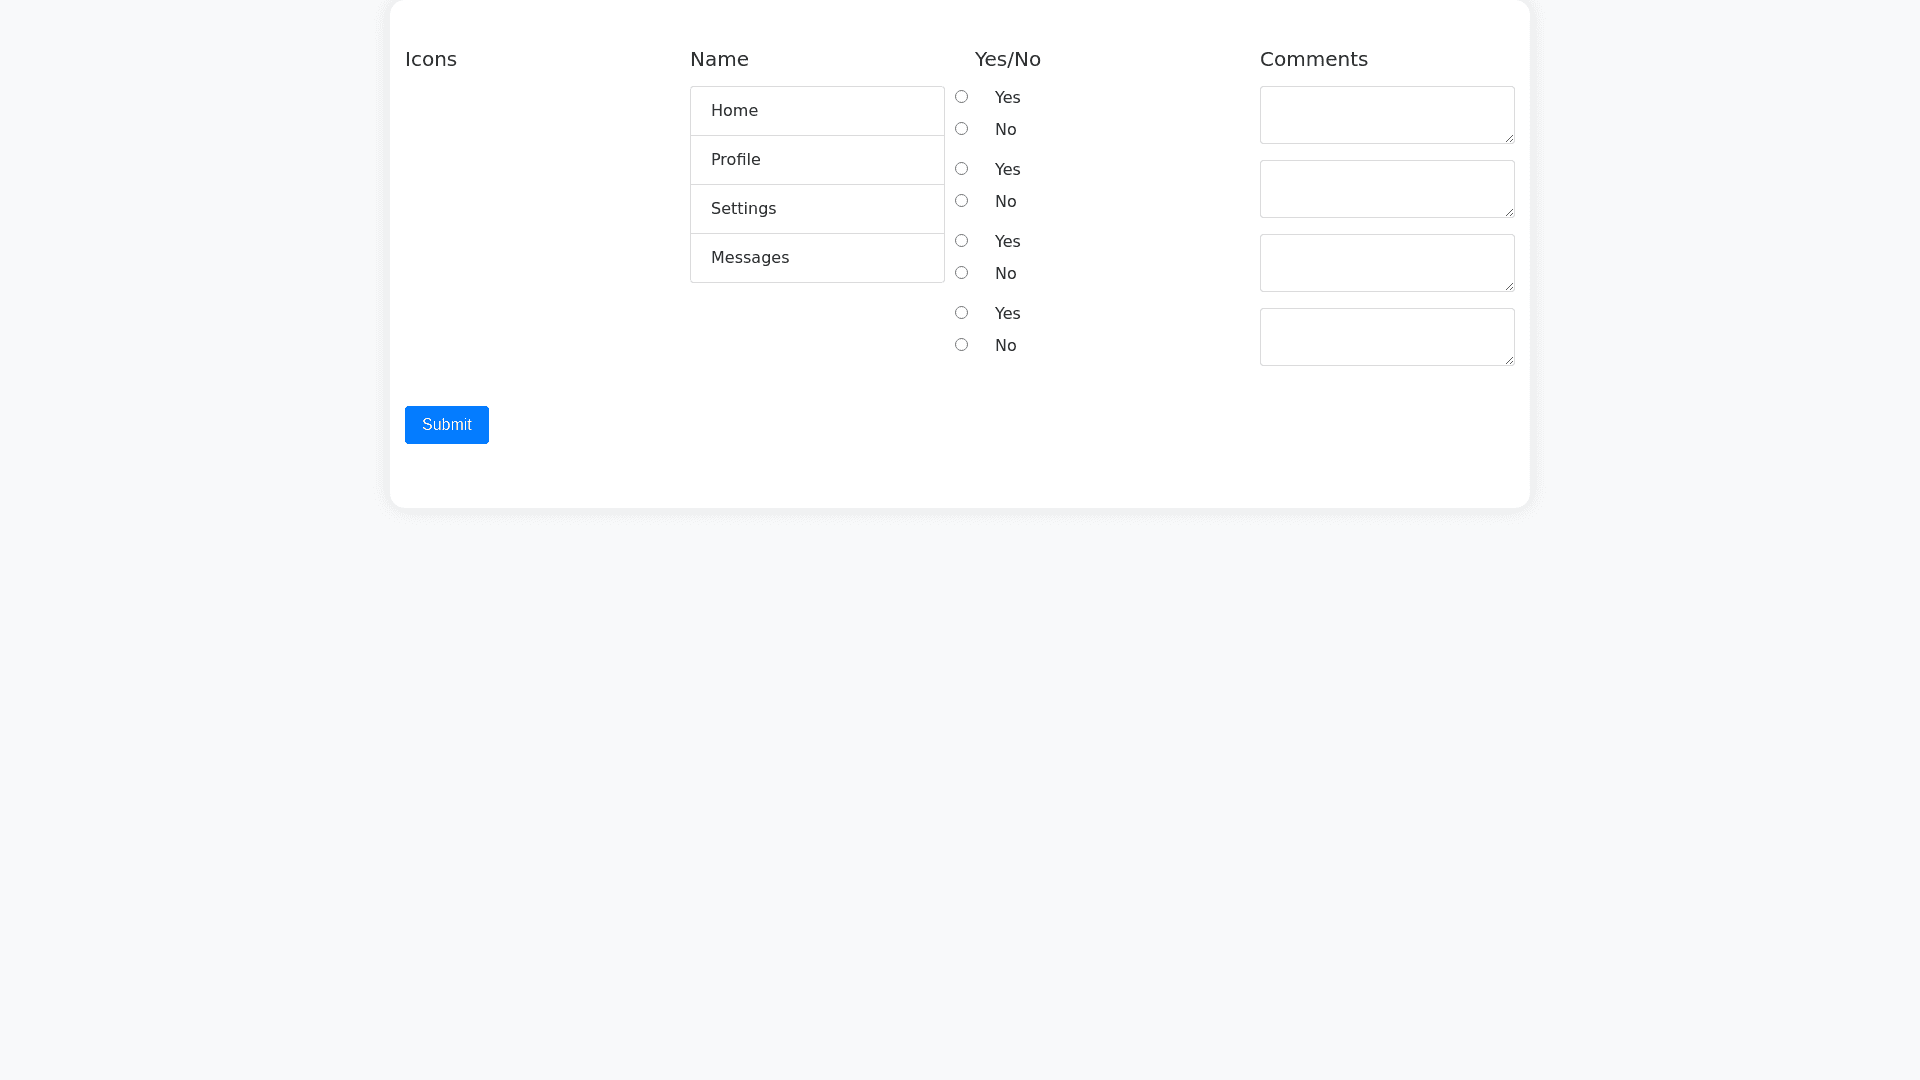Select the first Yes radio button
Image resolution: width=1920 pixels, height=1080 pixels.
[x=961, y=97]
